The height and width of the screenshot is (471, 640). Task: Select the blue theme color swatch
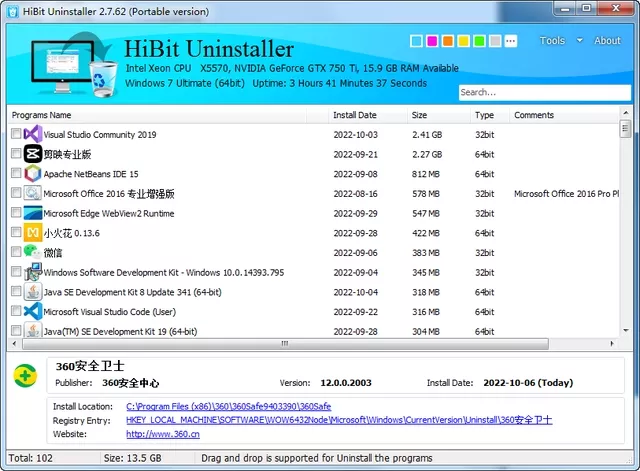click(x=416, y=41)
